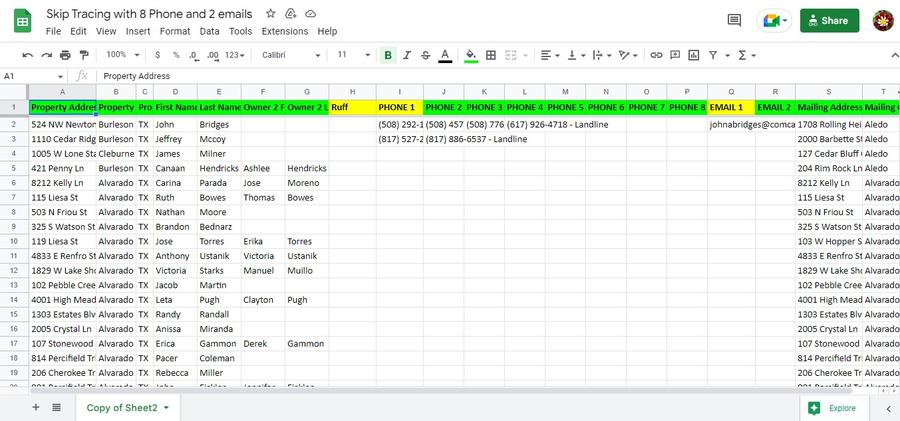Select the yellow Ruff header cell

click(352, 107)
